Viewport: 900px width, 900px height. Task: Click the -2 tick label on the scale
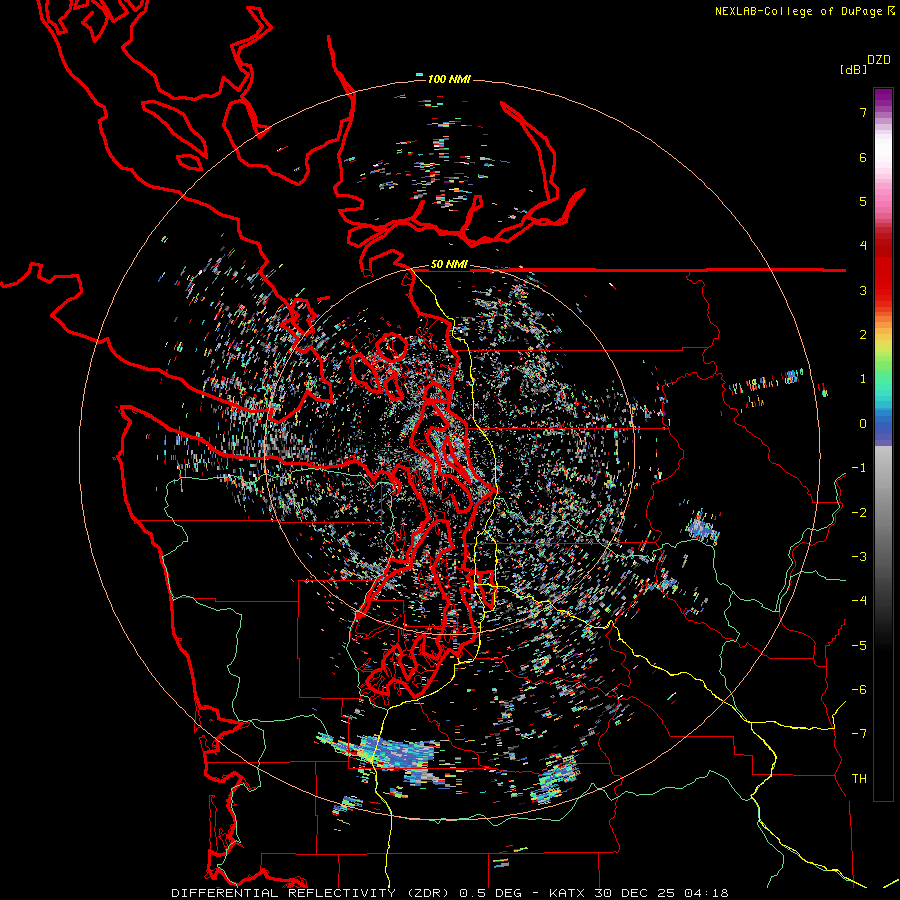point(859,513)
